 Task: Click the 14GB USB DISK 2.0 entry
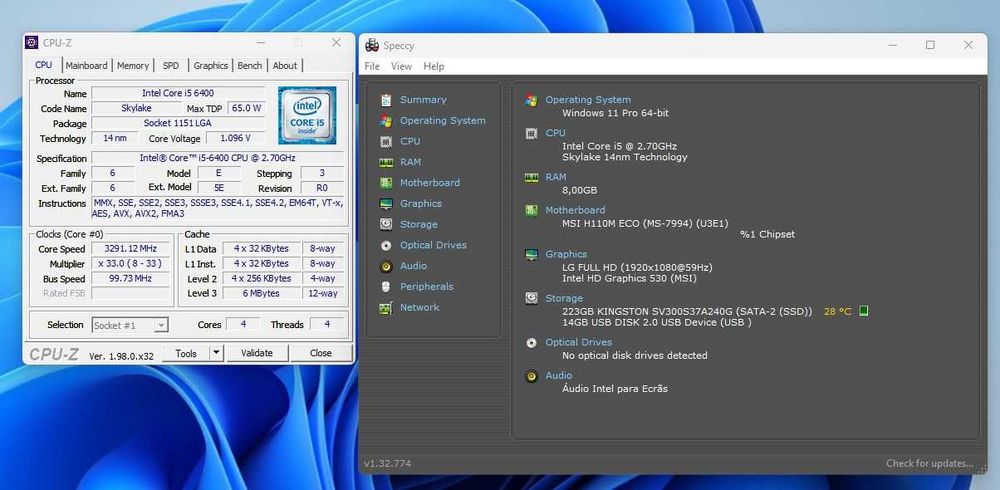click(x=656, y=323)
